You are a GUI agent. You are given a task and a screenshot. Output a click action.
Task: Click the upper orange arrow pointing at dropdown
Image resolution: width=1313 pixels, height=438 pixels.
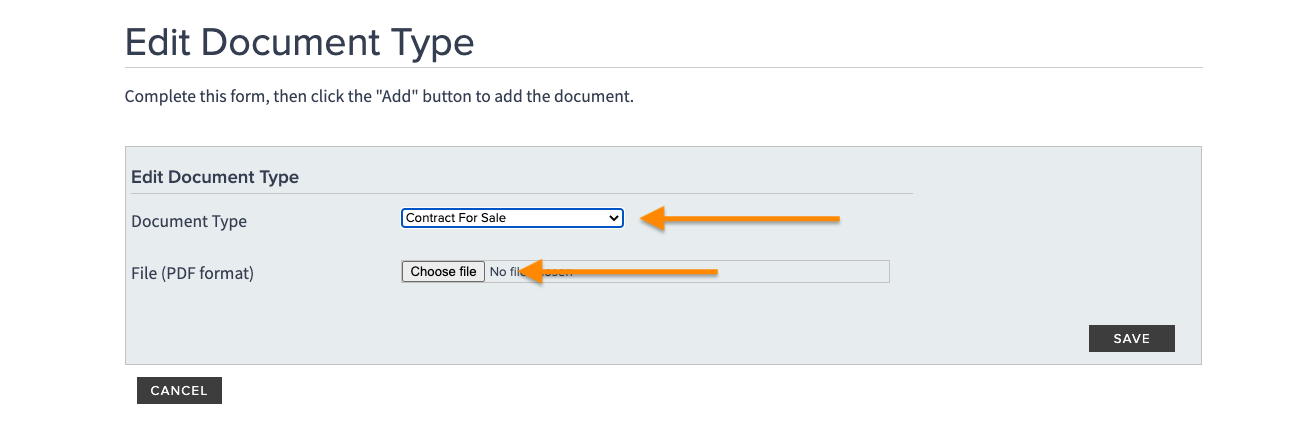(740, 218)
